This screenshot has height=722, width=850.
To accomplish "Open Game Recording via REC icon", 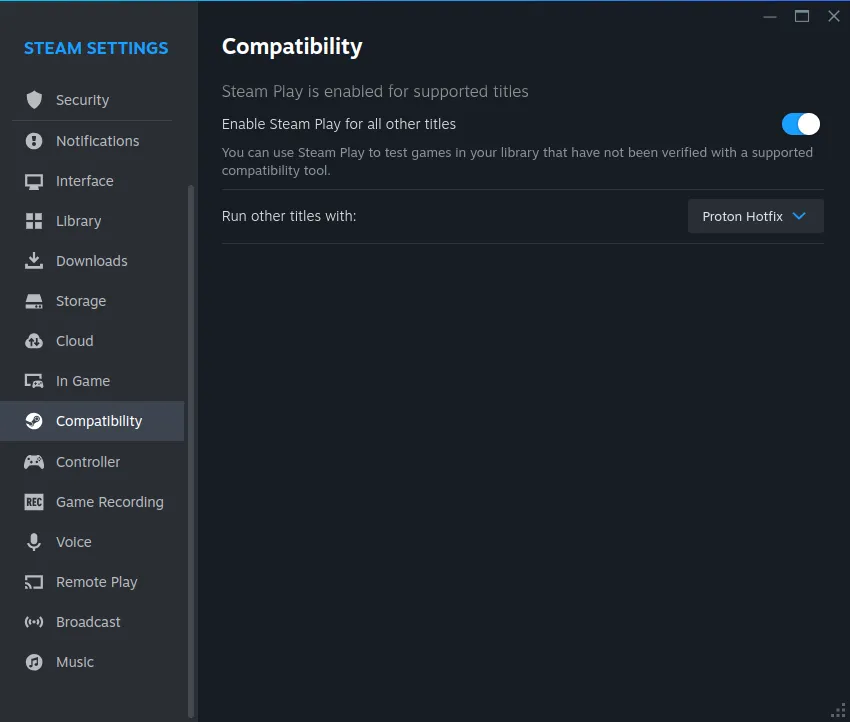I will tap(34, 502).
